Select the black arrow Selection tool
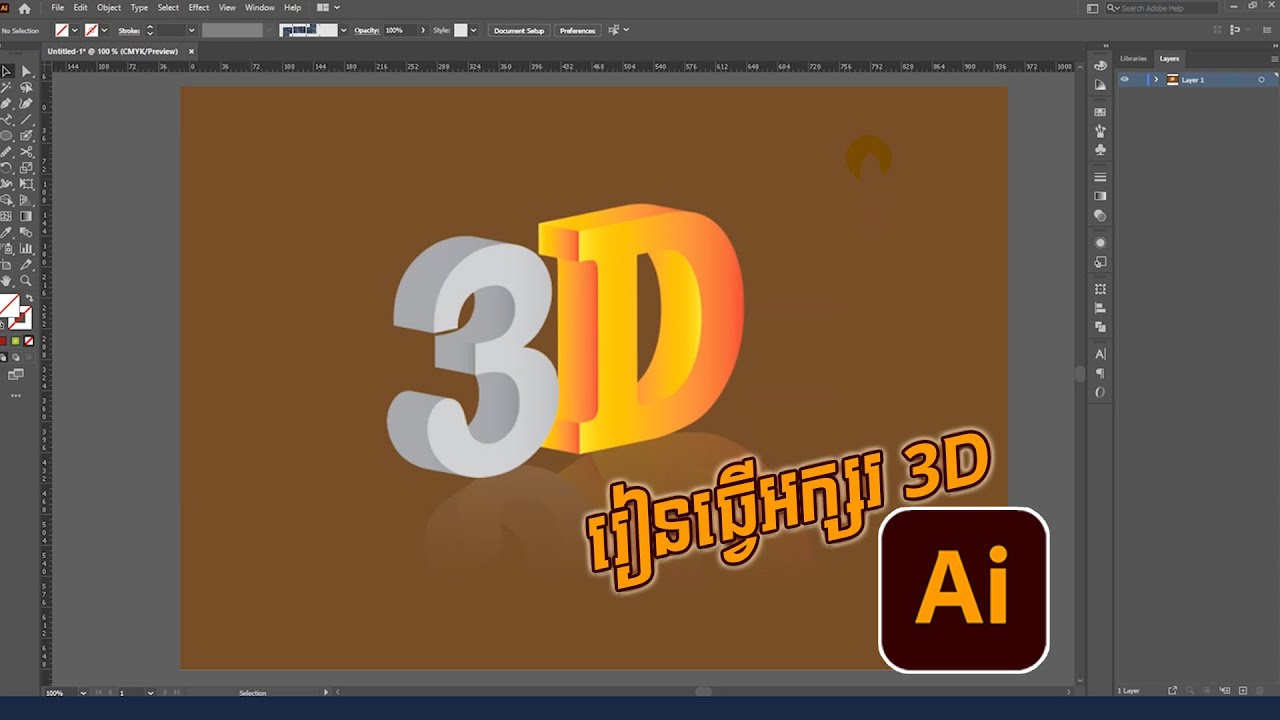This screenshot has height=720, width=1280. (x=6, y=72)
